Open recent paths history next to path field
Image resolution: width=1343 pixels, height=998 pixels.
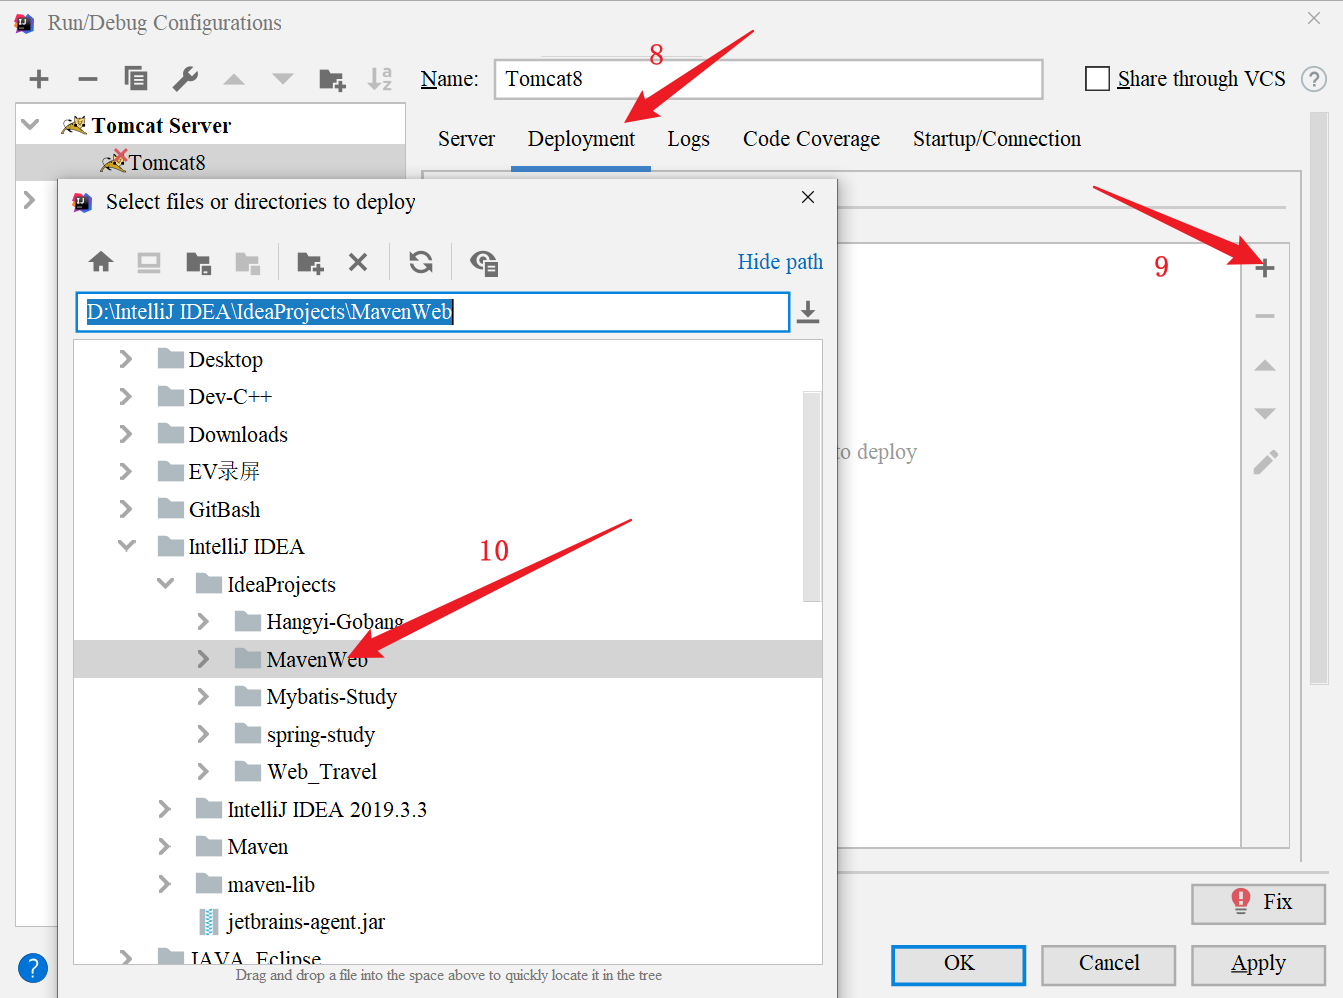click(x=808, y=313)
